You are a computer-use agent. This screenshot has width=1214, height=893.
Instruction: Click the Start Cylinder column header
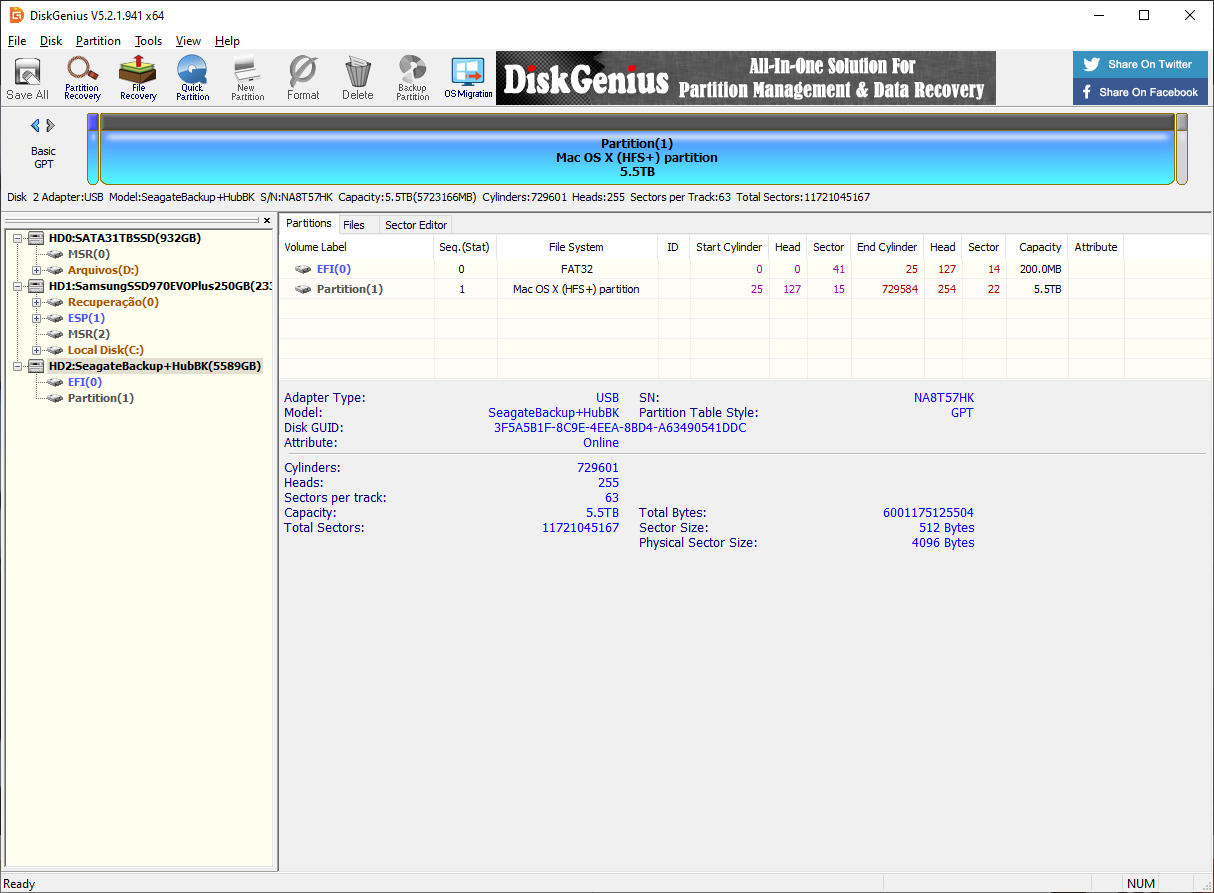pos(729,247)
